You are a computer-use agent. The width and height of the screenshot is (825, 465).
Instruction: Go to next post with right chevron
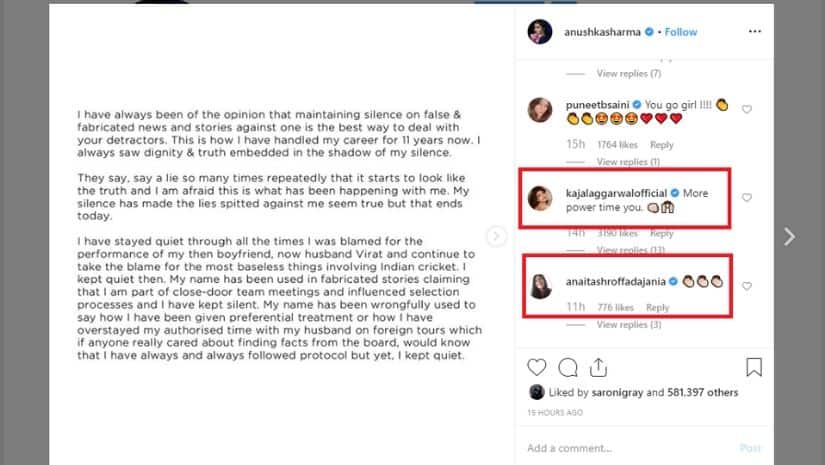(789, 237)
